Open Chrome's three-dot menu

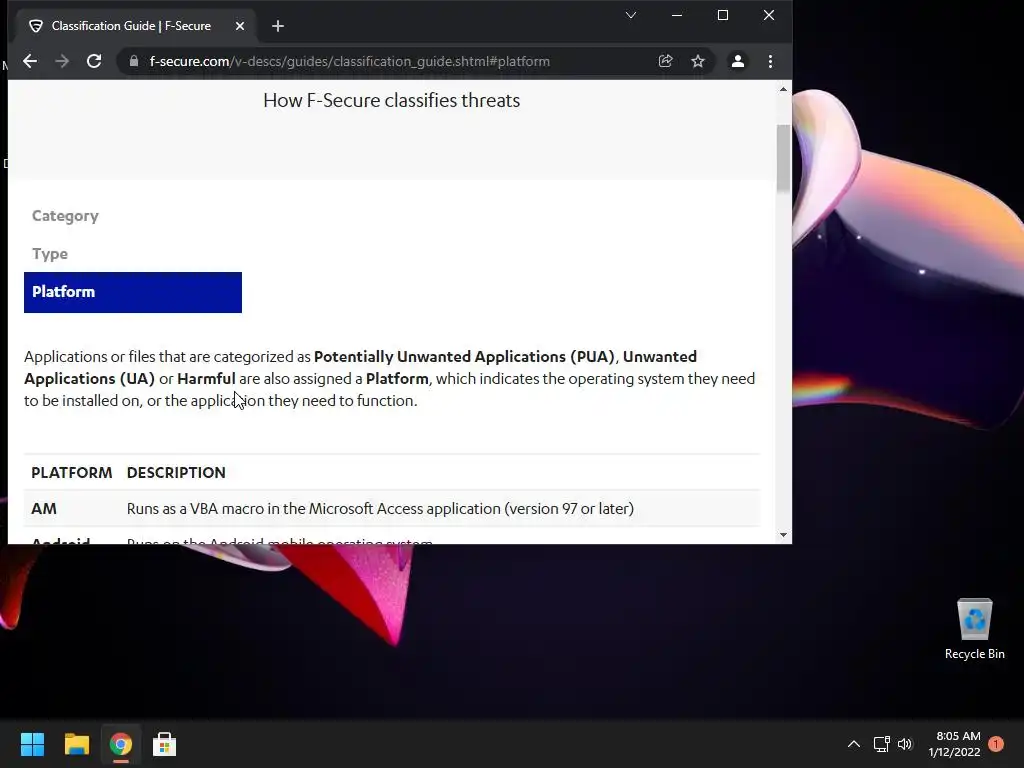(x=771, y=61)
